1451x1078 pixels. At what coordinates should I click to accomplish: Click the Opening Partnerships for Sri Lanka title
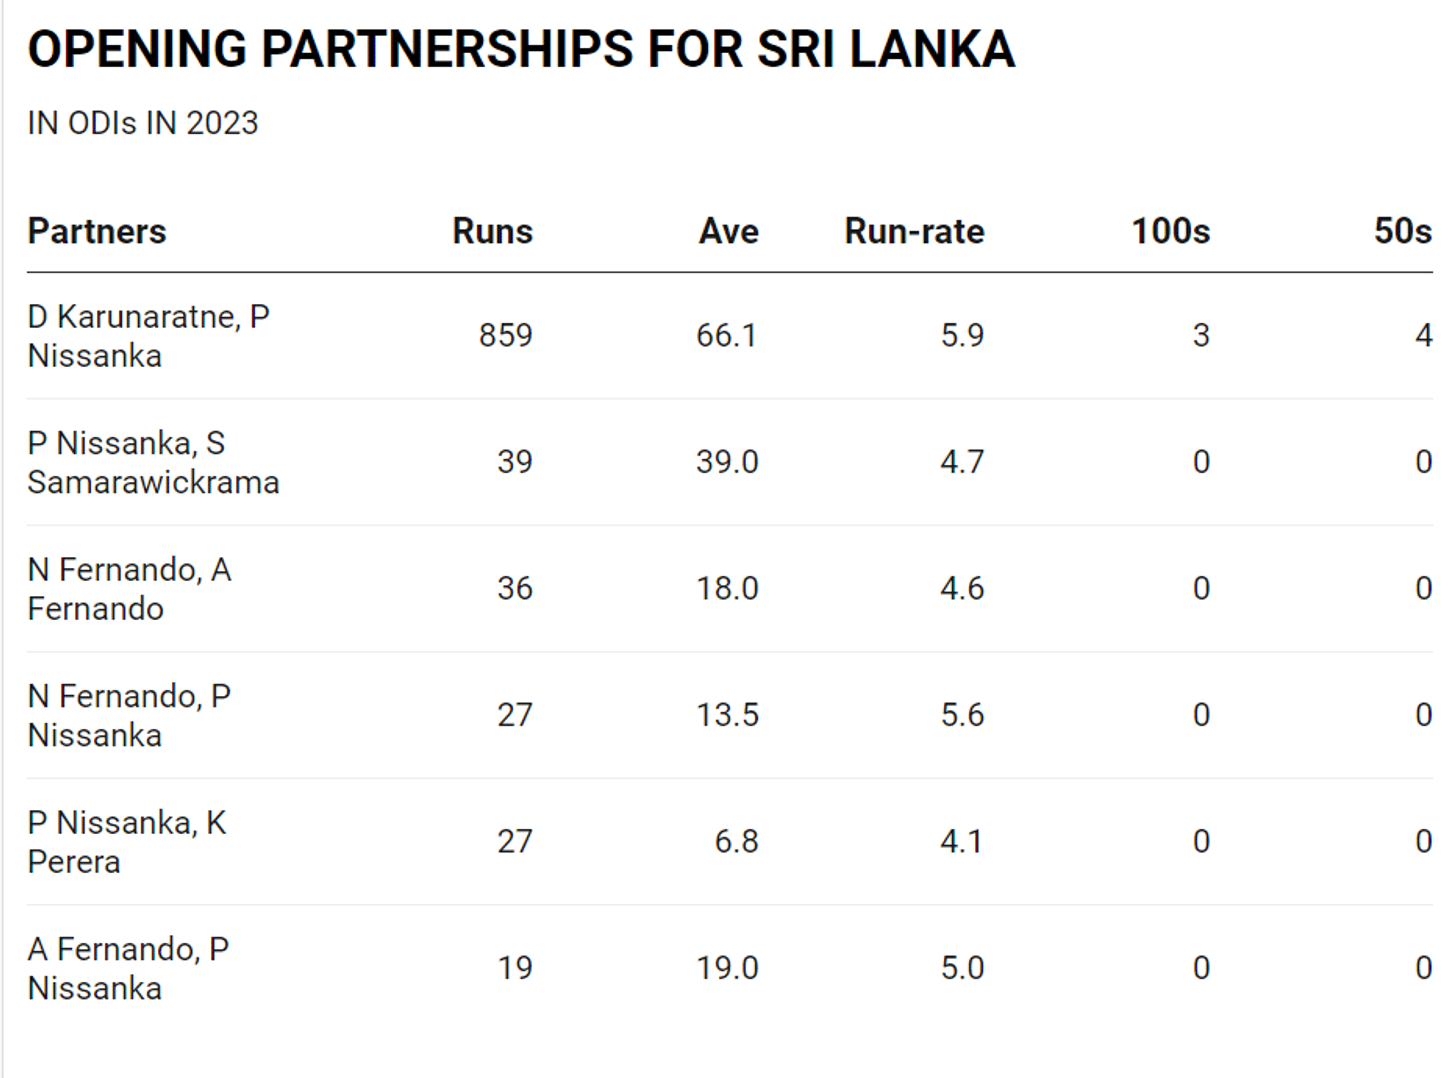521,49
